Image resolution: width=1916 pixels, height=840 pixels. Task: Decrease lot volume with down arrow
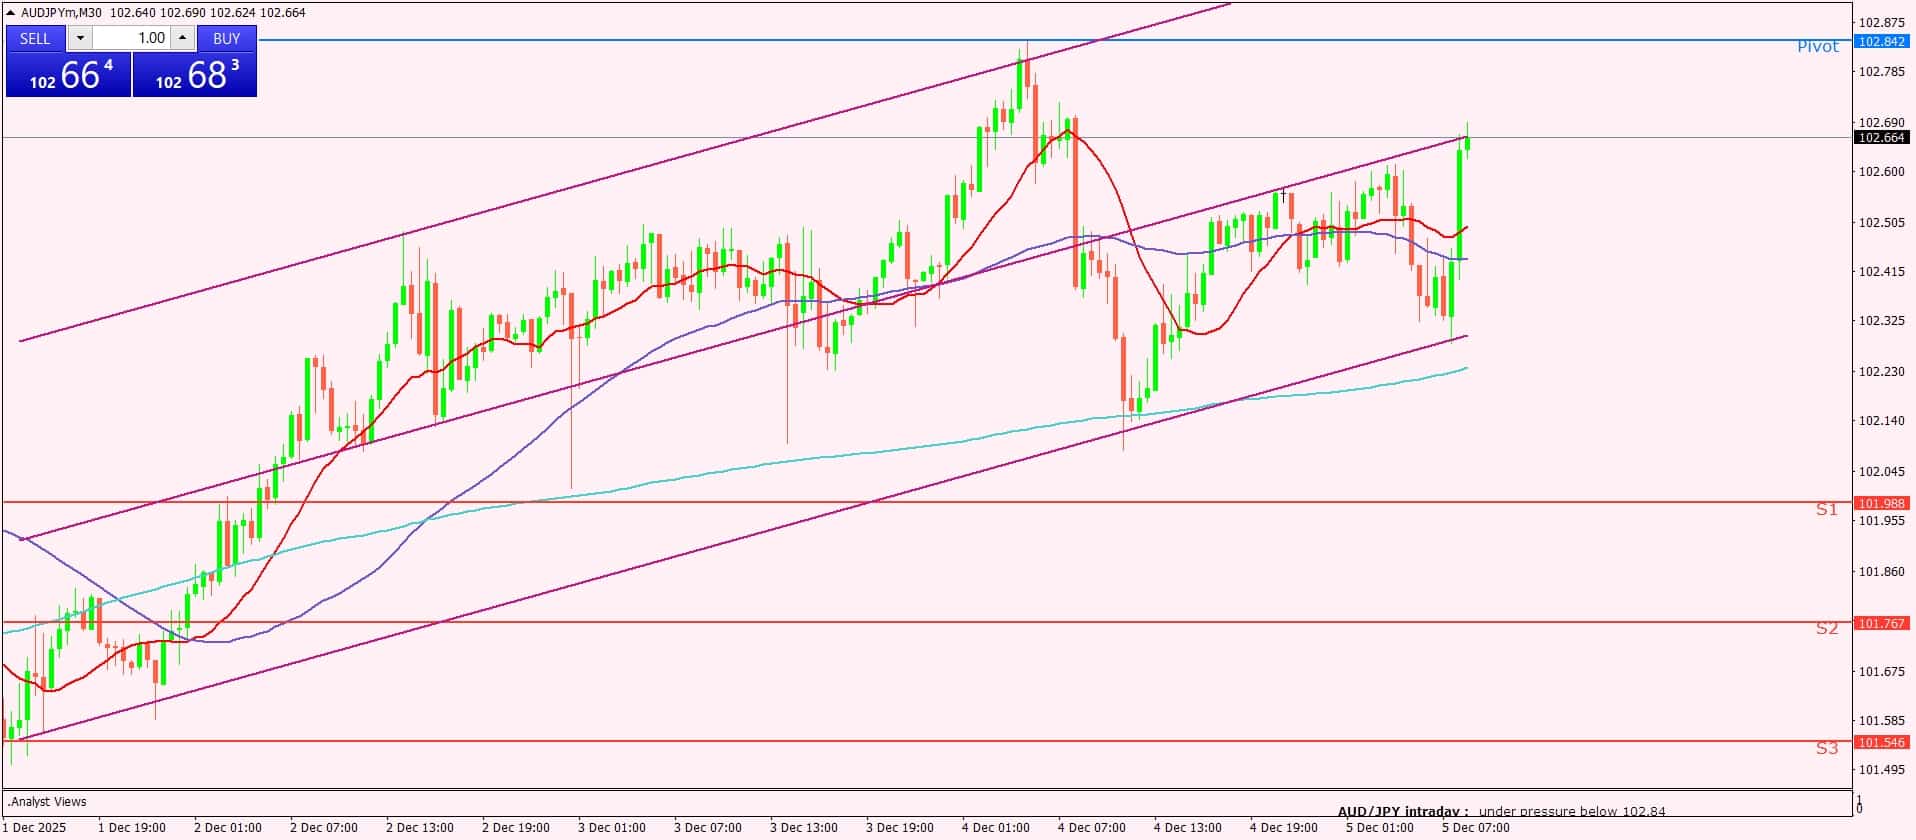pos(80,38)
